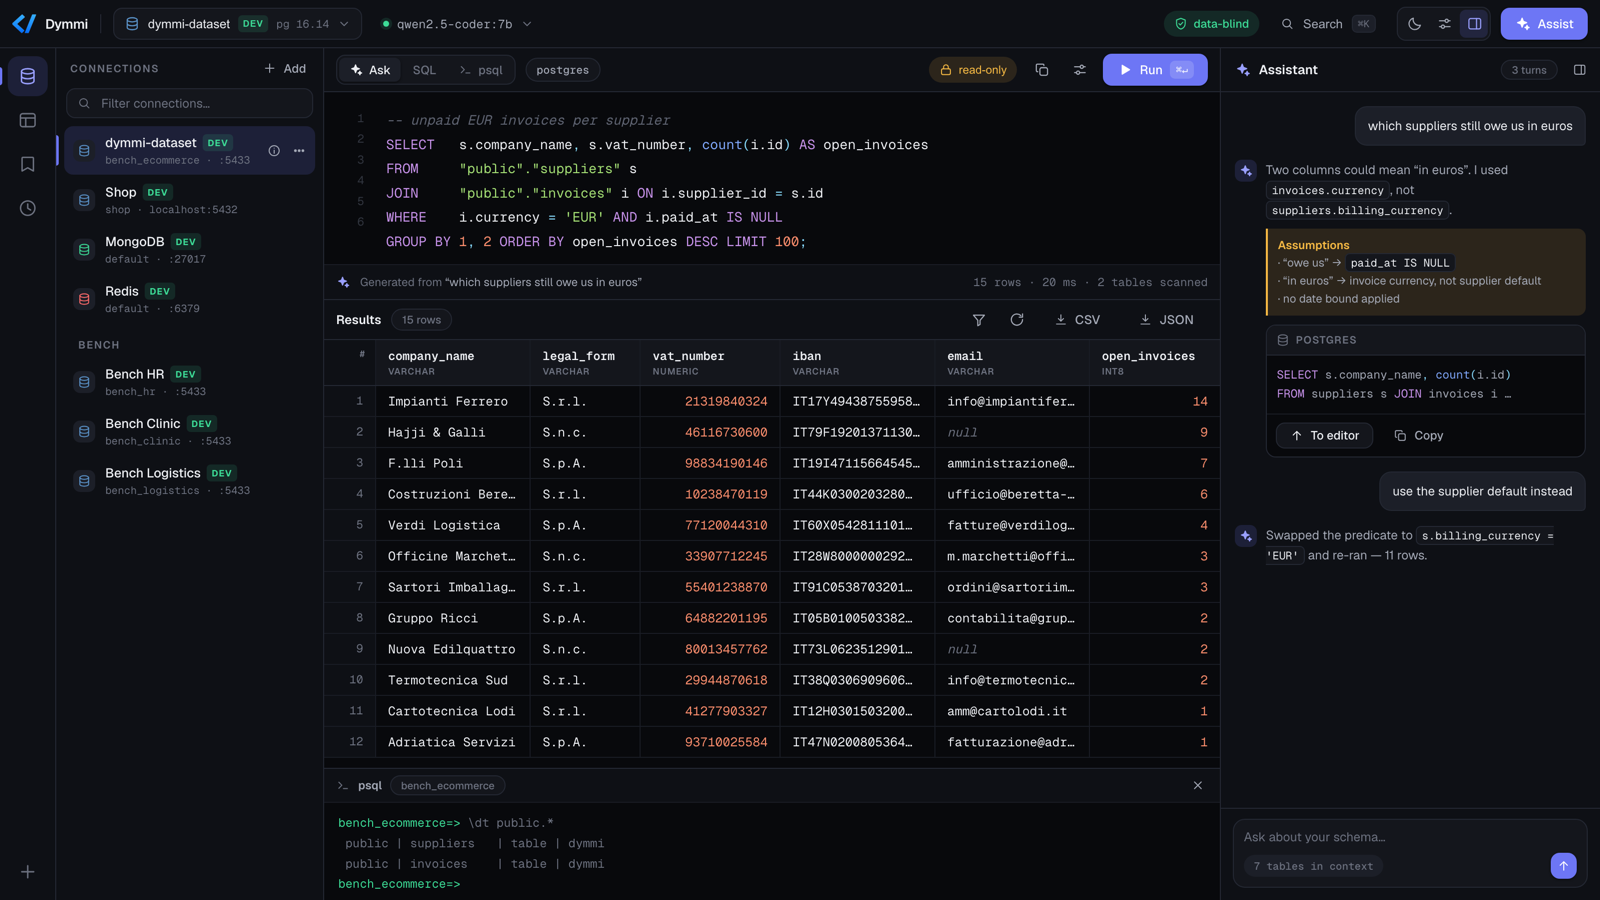The width and height of the screenshot is (1600, 900).
Task: Select the Verdi Logistica cell
Action: [x=453, y=526]
